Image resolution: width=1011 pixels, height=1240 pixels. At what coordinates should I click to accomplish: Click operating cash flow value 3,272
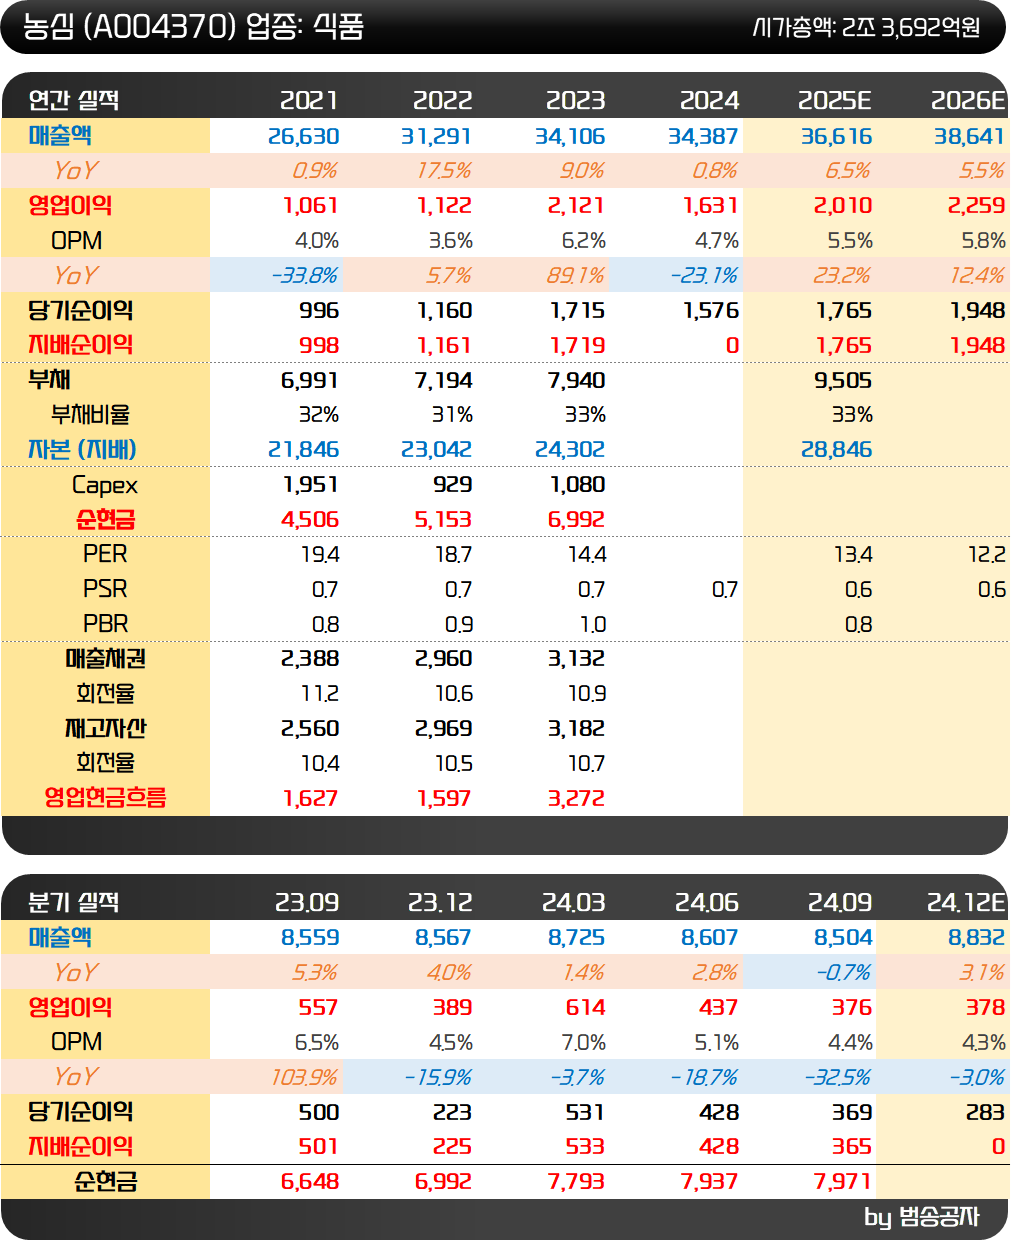coord(576,798)
